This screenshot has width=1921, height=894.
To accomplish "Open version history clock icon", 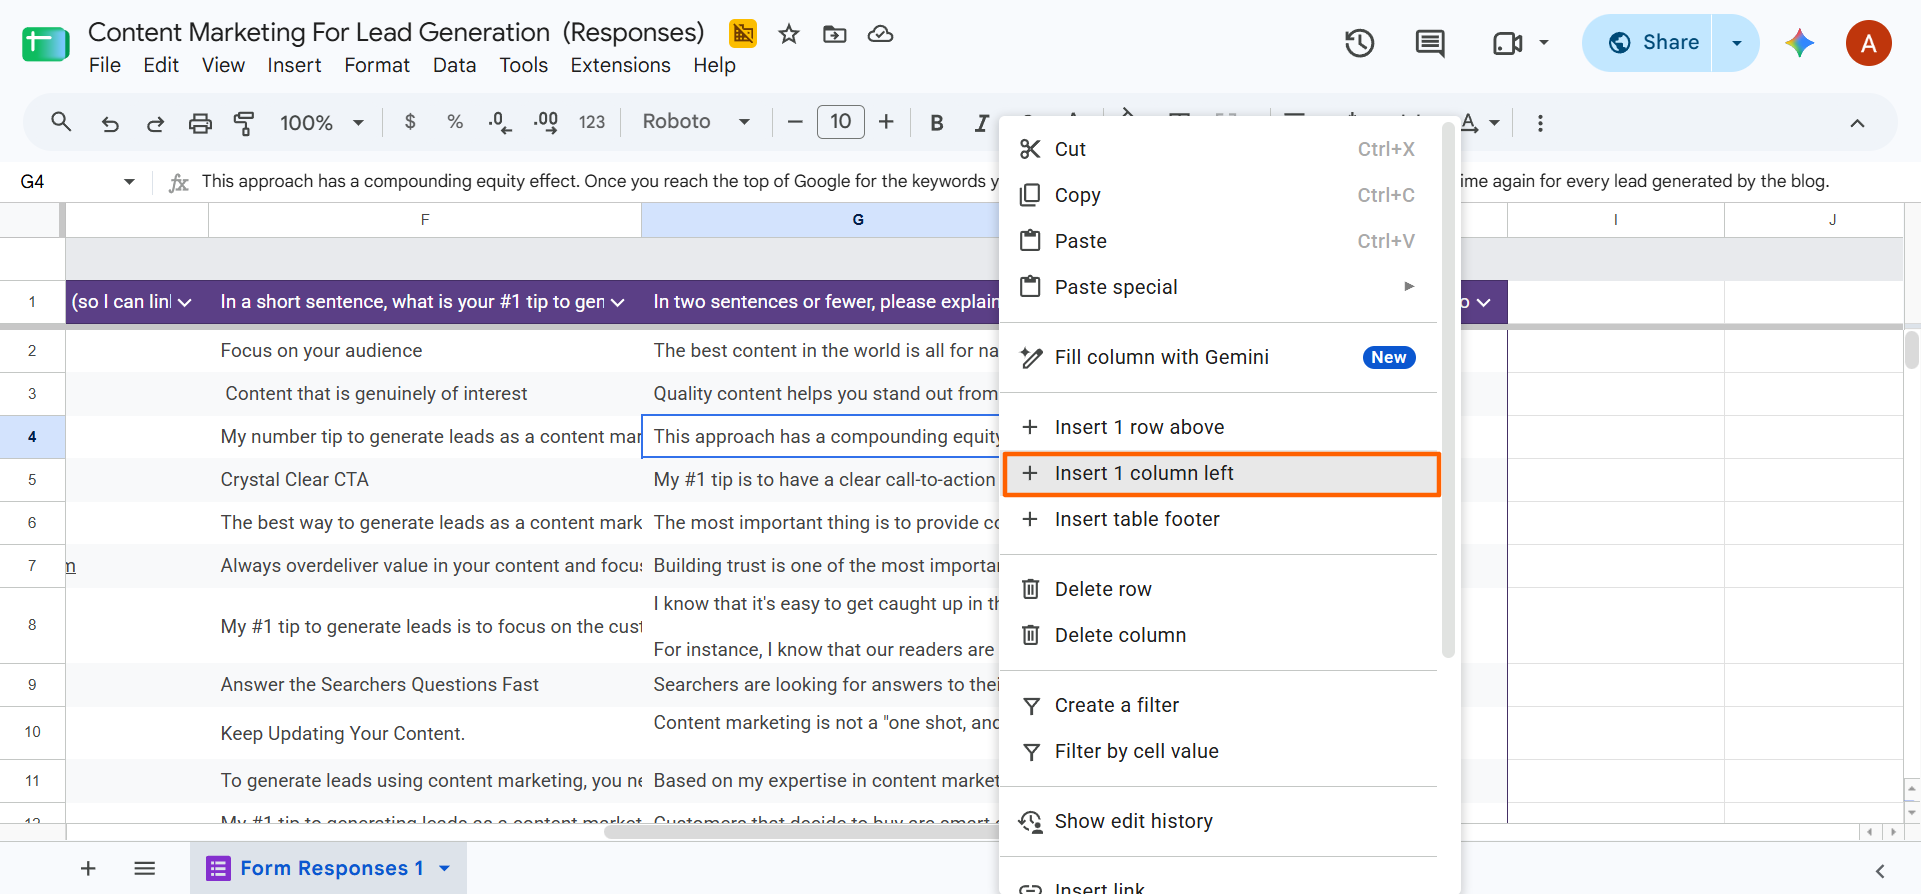I will pyautogui.click(x=1359, y=43).
